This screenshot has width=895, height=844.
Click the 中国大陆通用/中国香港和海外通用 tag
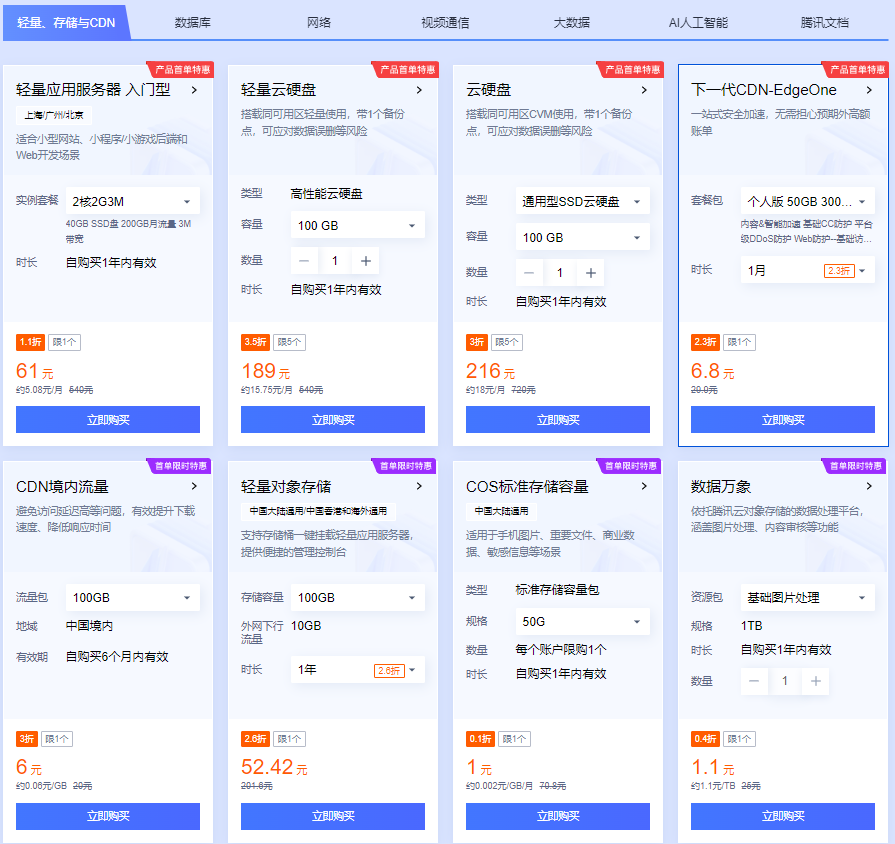(x=319, y=511)
